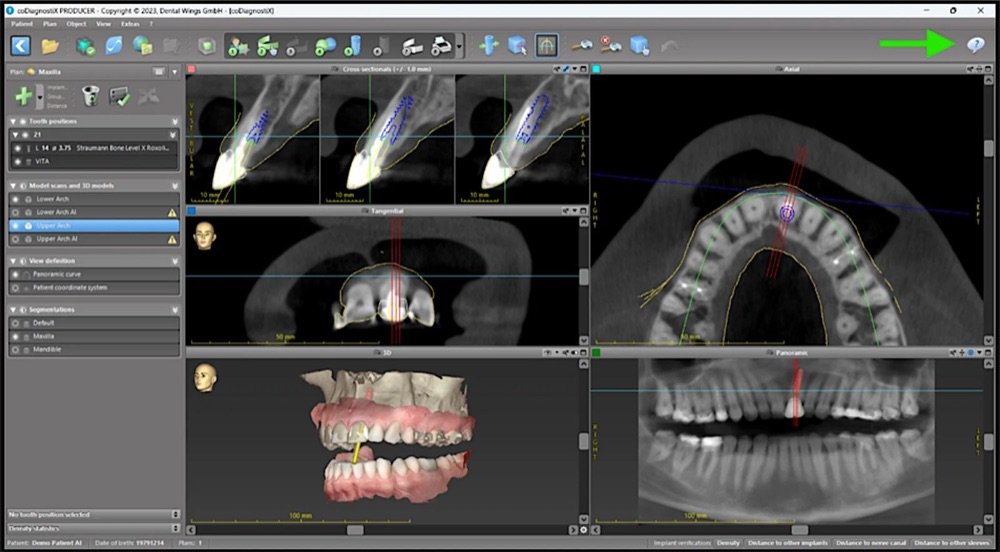Expand the Density statistics panel

(176, 528)
